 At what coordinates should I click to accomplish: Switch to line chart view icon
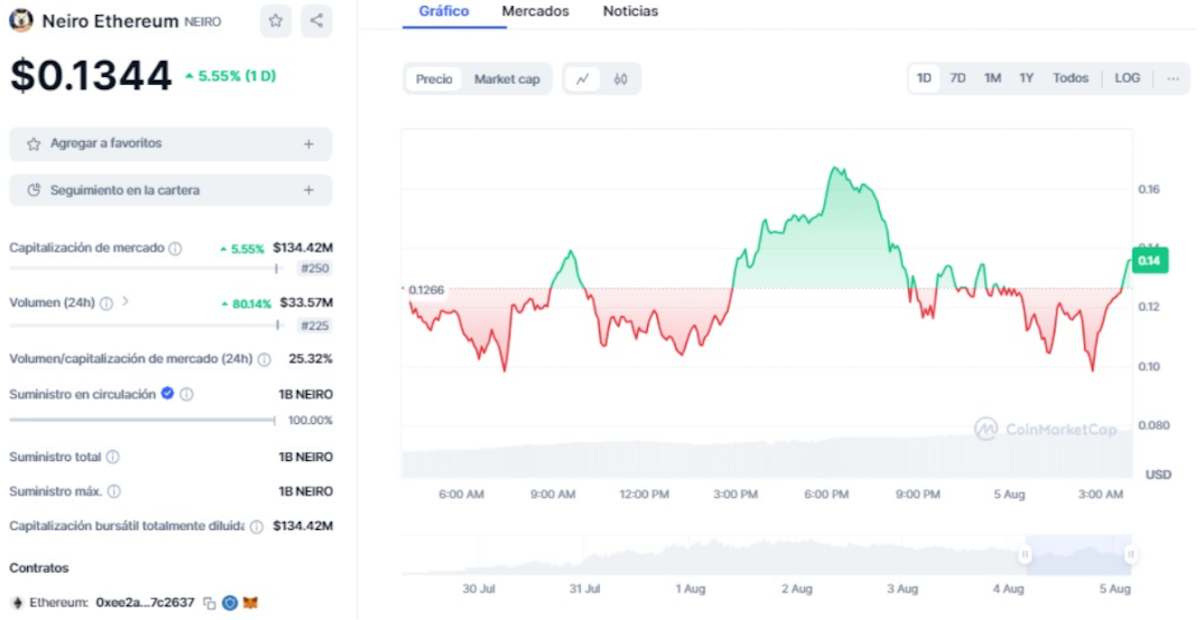(x=583, y=79)
